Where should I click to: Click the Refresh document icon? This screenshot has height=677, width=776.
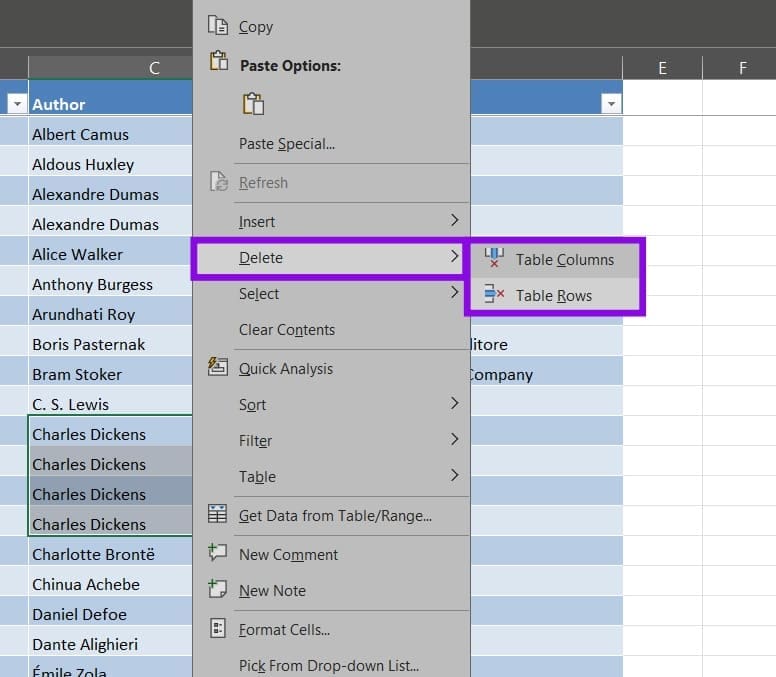click(x=218, y=182)
